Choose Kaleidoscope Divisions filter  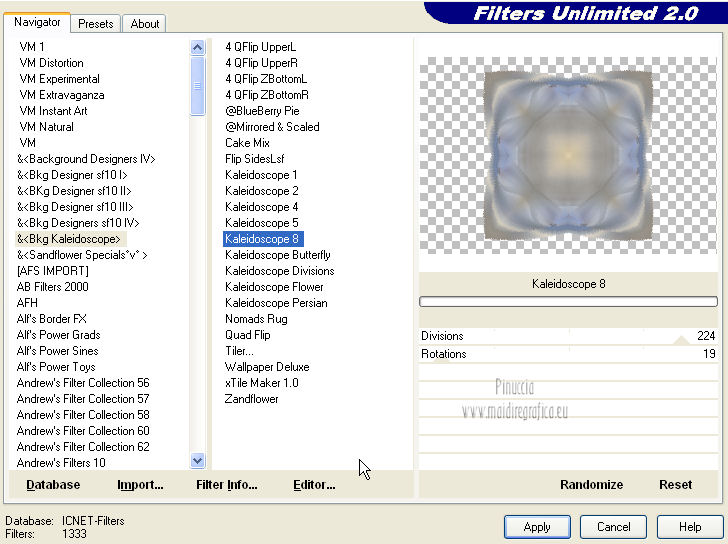coord(280,271)
